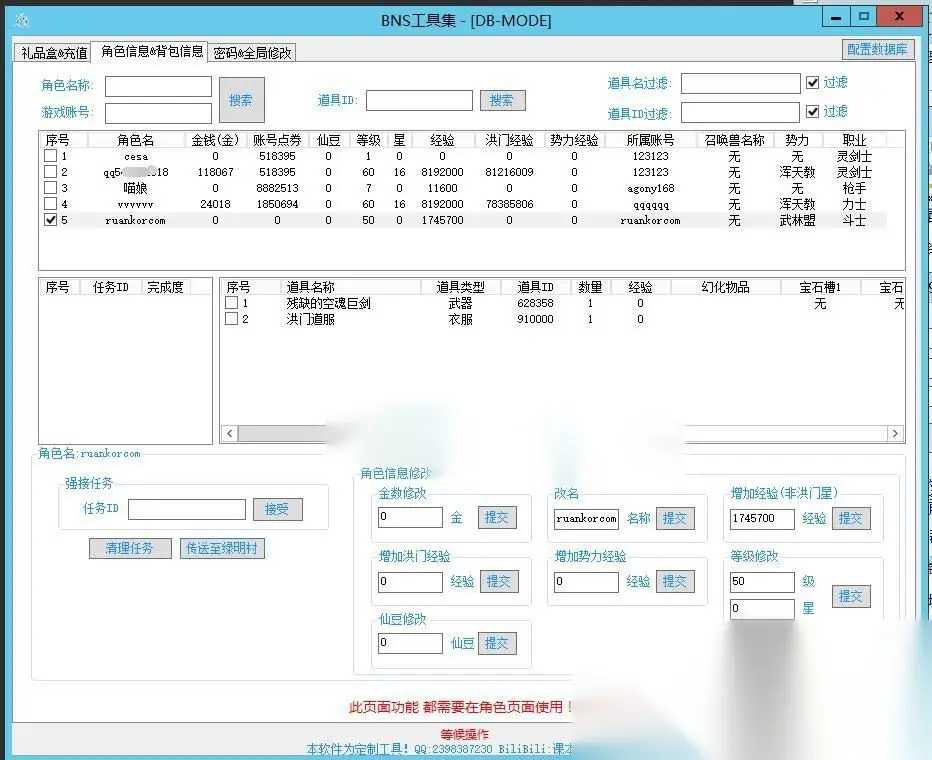Click the 任务ID input under 强接任务
This screenshot has height=760, width=932.
[187, 509]
